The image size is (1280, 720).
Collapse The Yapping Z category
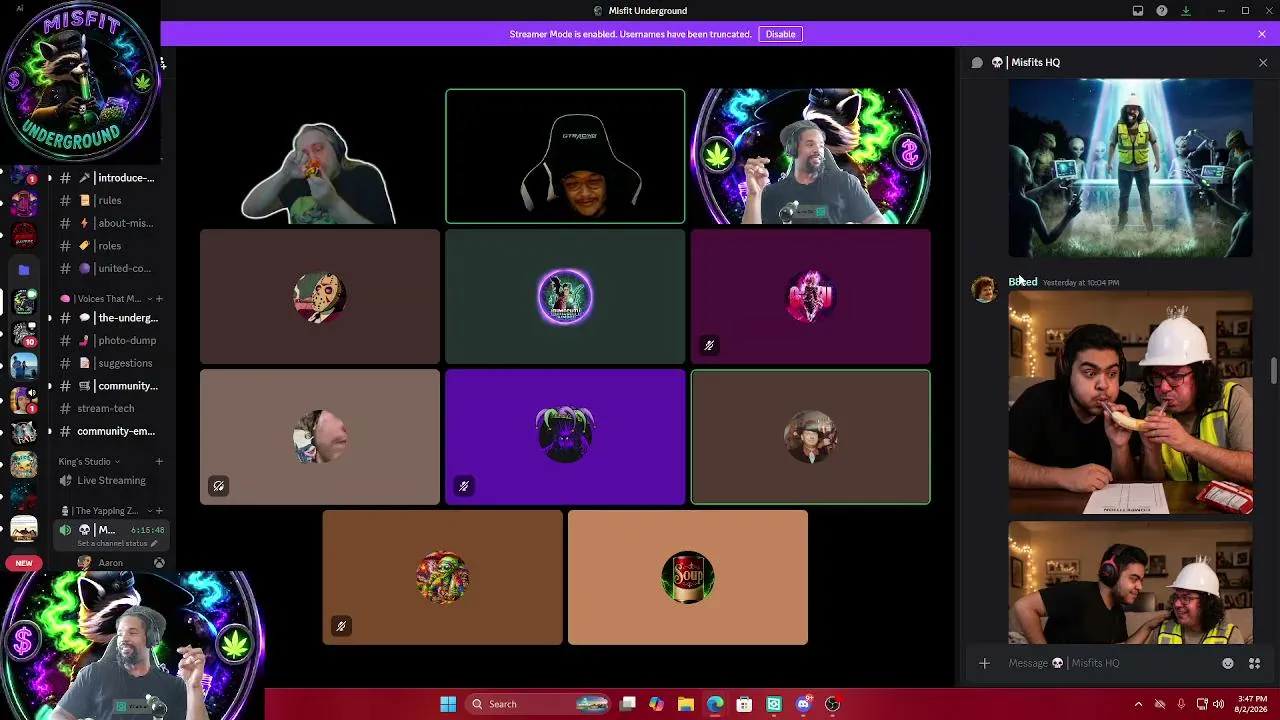104,511
